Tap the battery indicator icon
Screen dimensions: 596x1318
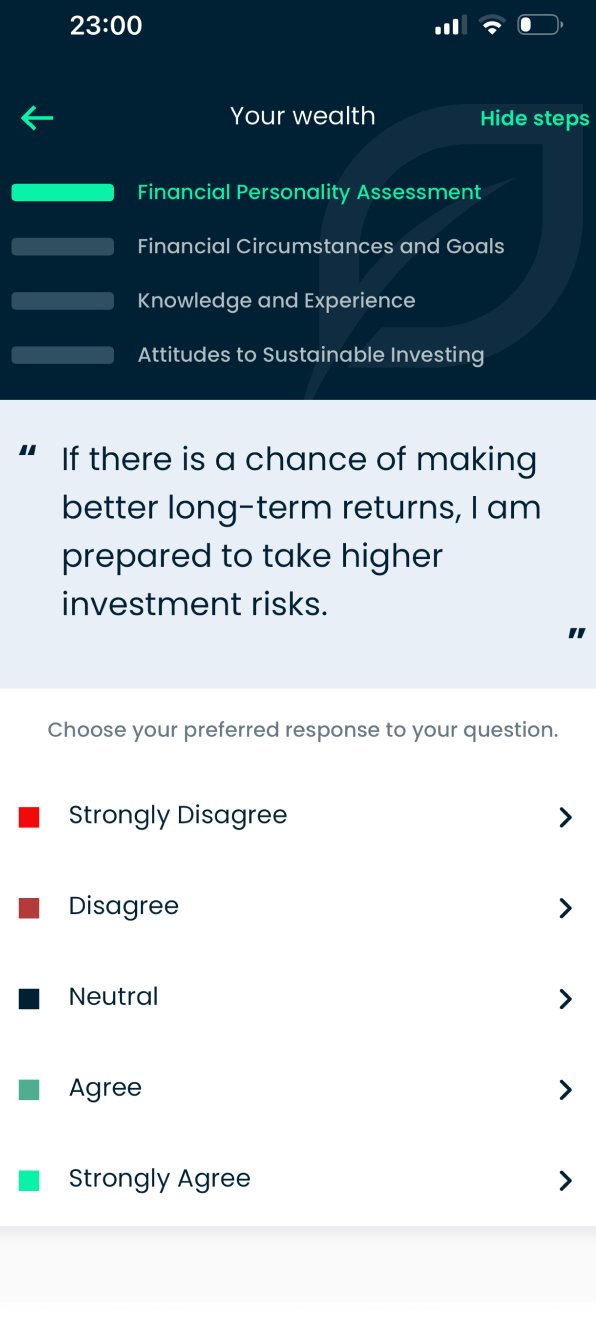[x=539, y=25]
